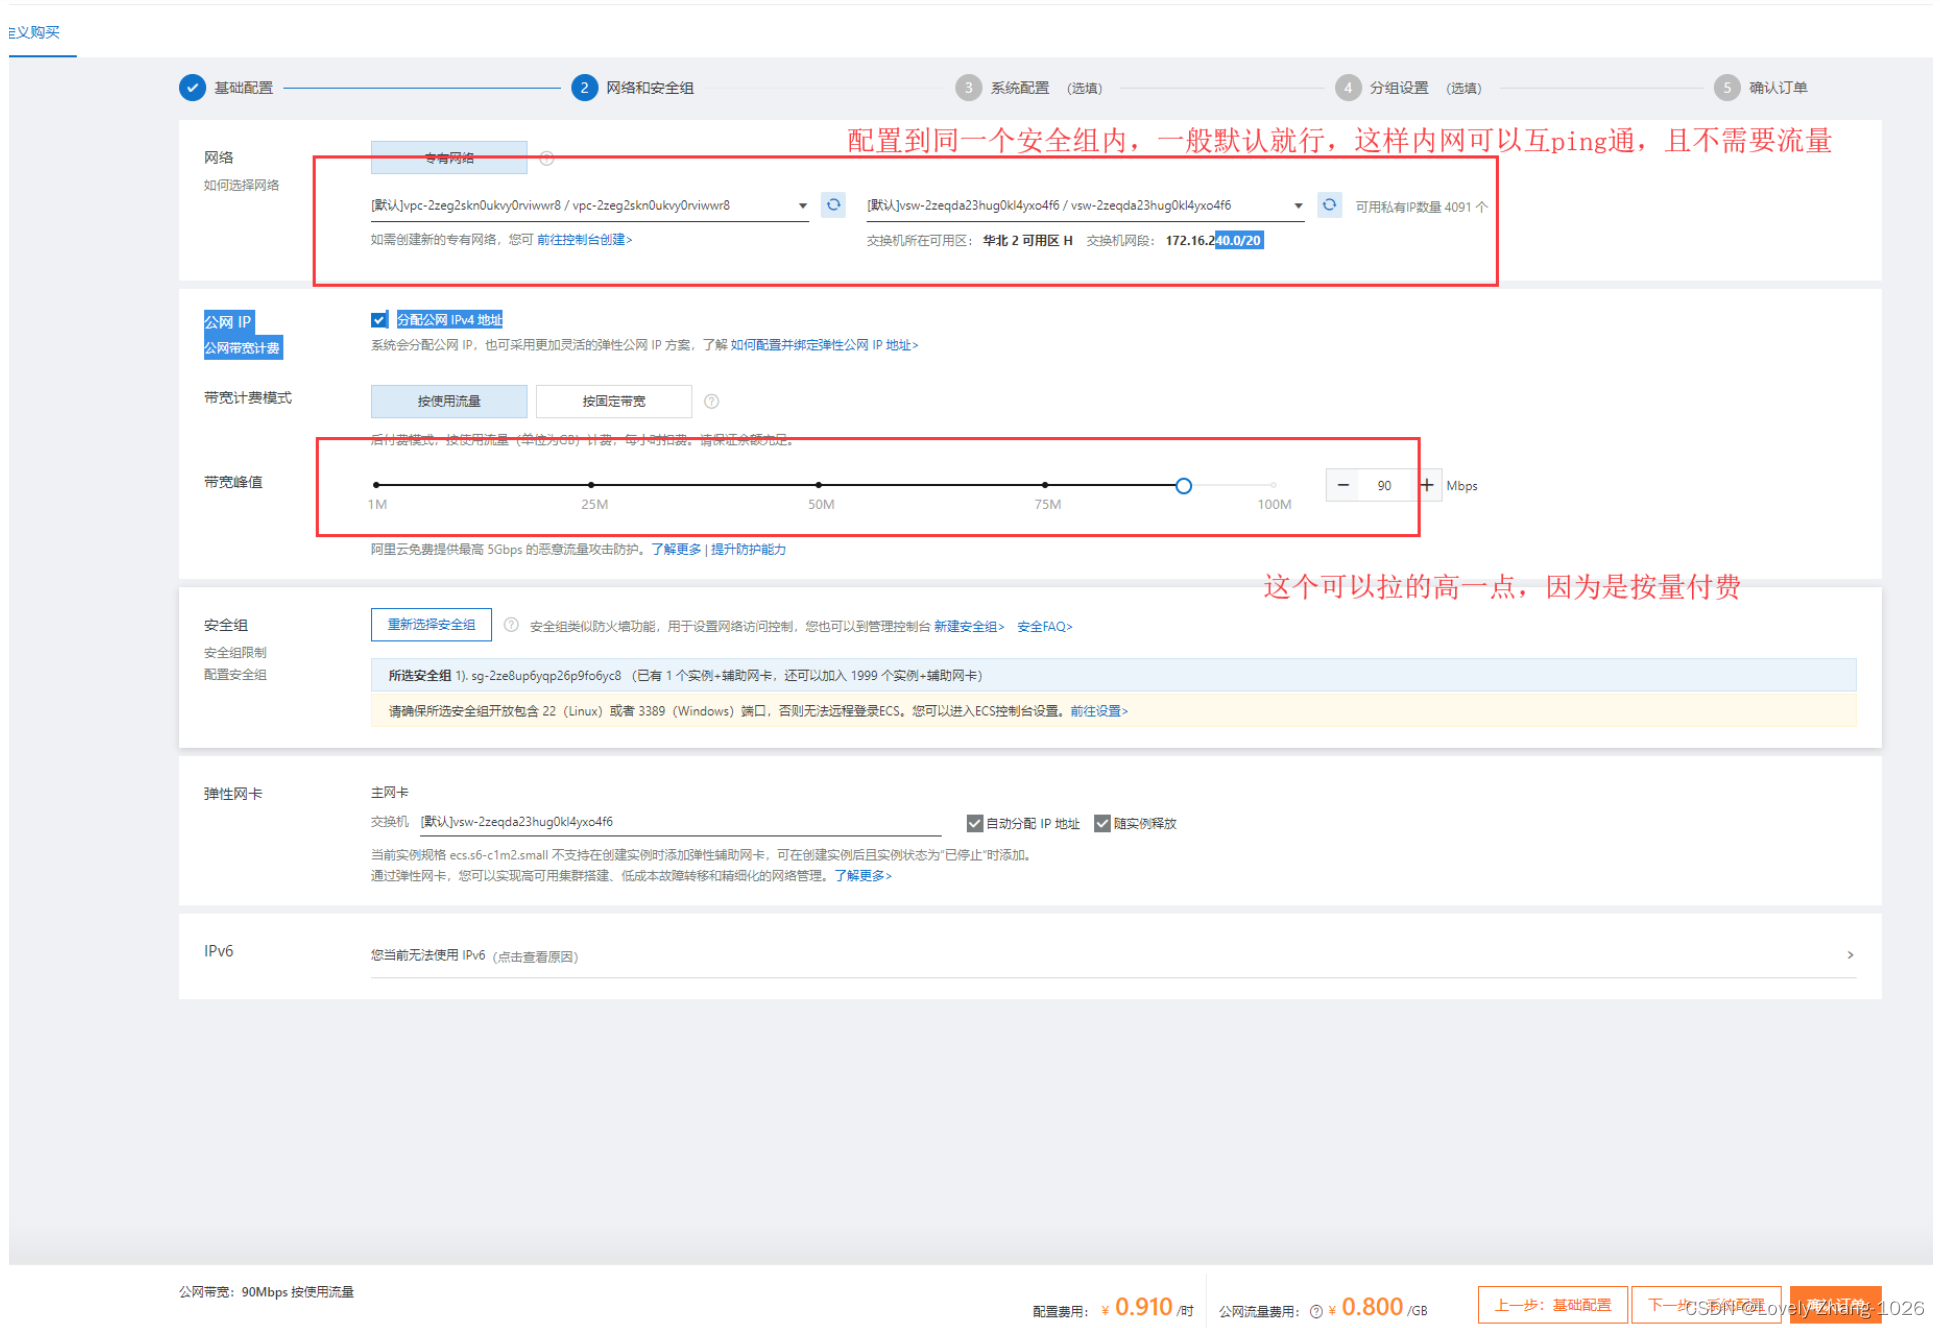Open 安全FAQ link
The image size is (1940, 1328).
(x=1045, y=627)
